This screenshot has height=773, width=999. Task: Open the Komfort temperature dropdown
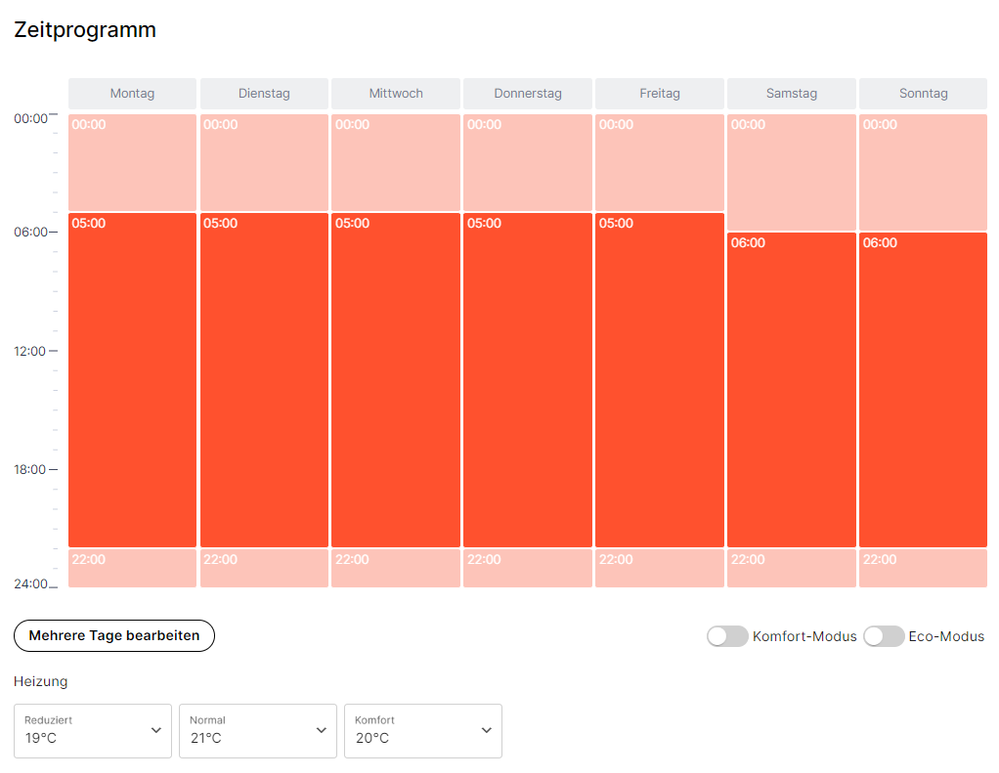coord(423,731)
